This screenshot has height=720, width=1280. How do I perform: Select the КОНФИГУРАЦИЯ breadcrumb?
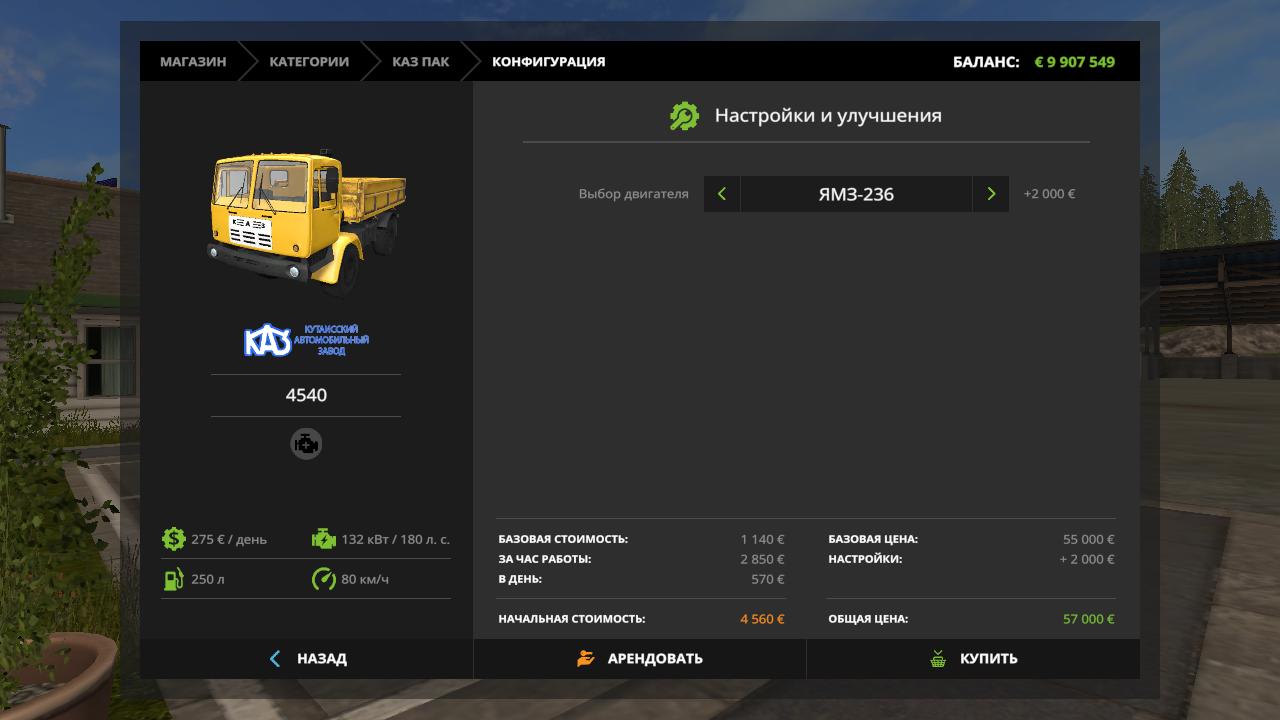548,62
